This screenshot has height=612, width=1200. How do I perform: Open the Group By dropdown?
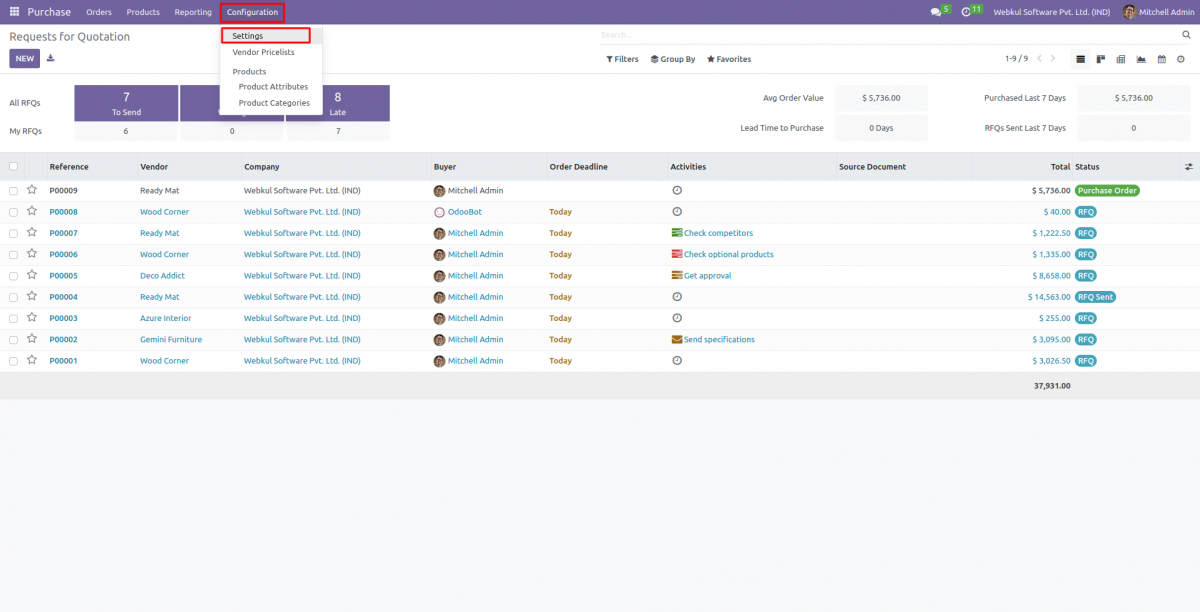click(x=672, y=59)
